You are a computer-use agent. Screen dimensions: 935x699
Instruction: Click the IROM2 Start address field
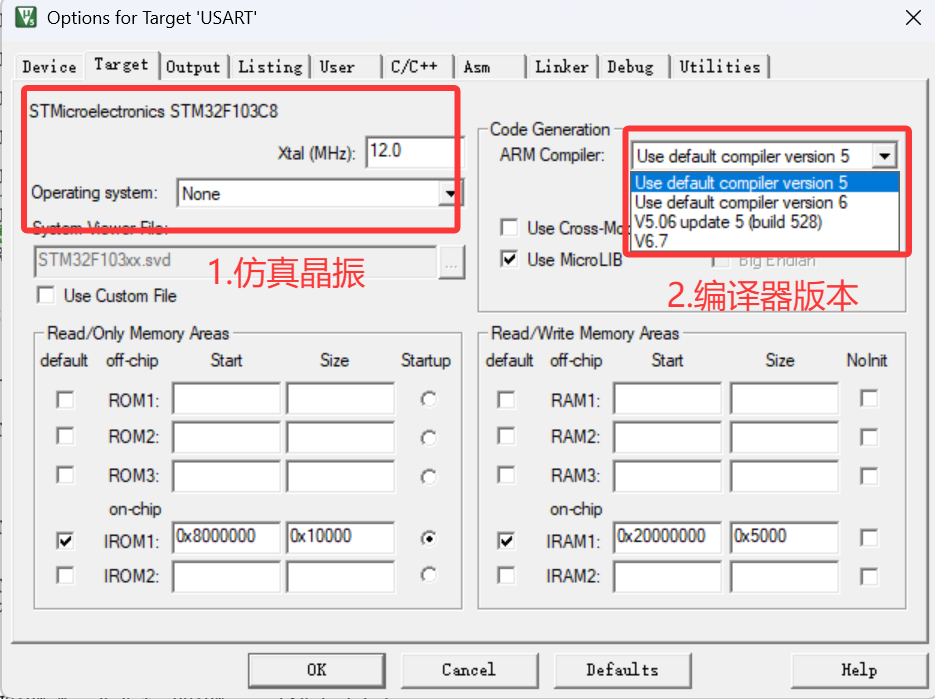pos(226,577)
